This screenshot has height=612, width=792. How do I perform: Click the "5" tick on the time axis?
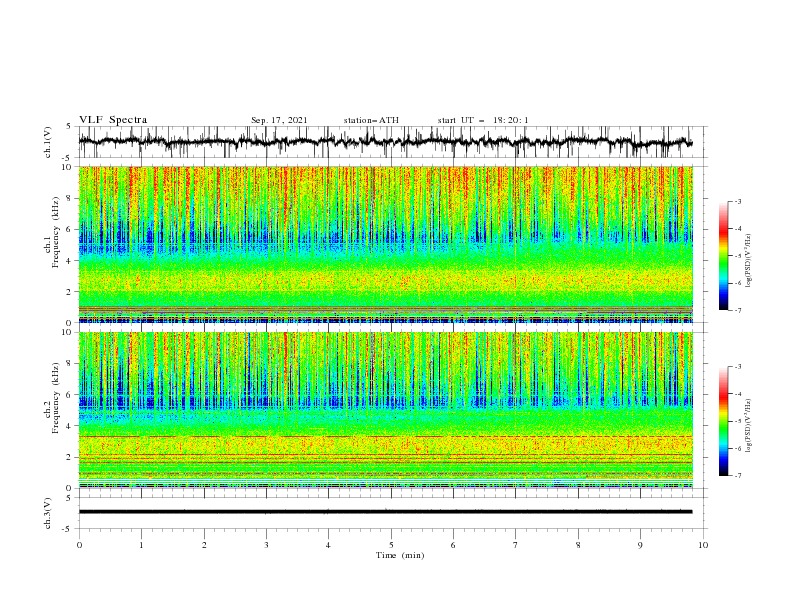point(391,545)
